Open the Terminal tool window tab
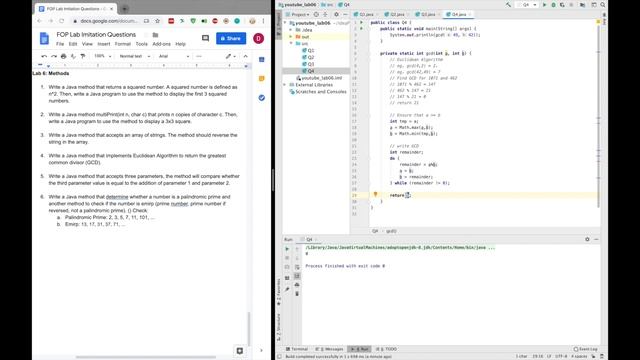This screenshot has height=360, width=640. [297, 349]
